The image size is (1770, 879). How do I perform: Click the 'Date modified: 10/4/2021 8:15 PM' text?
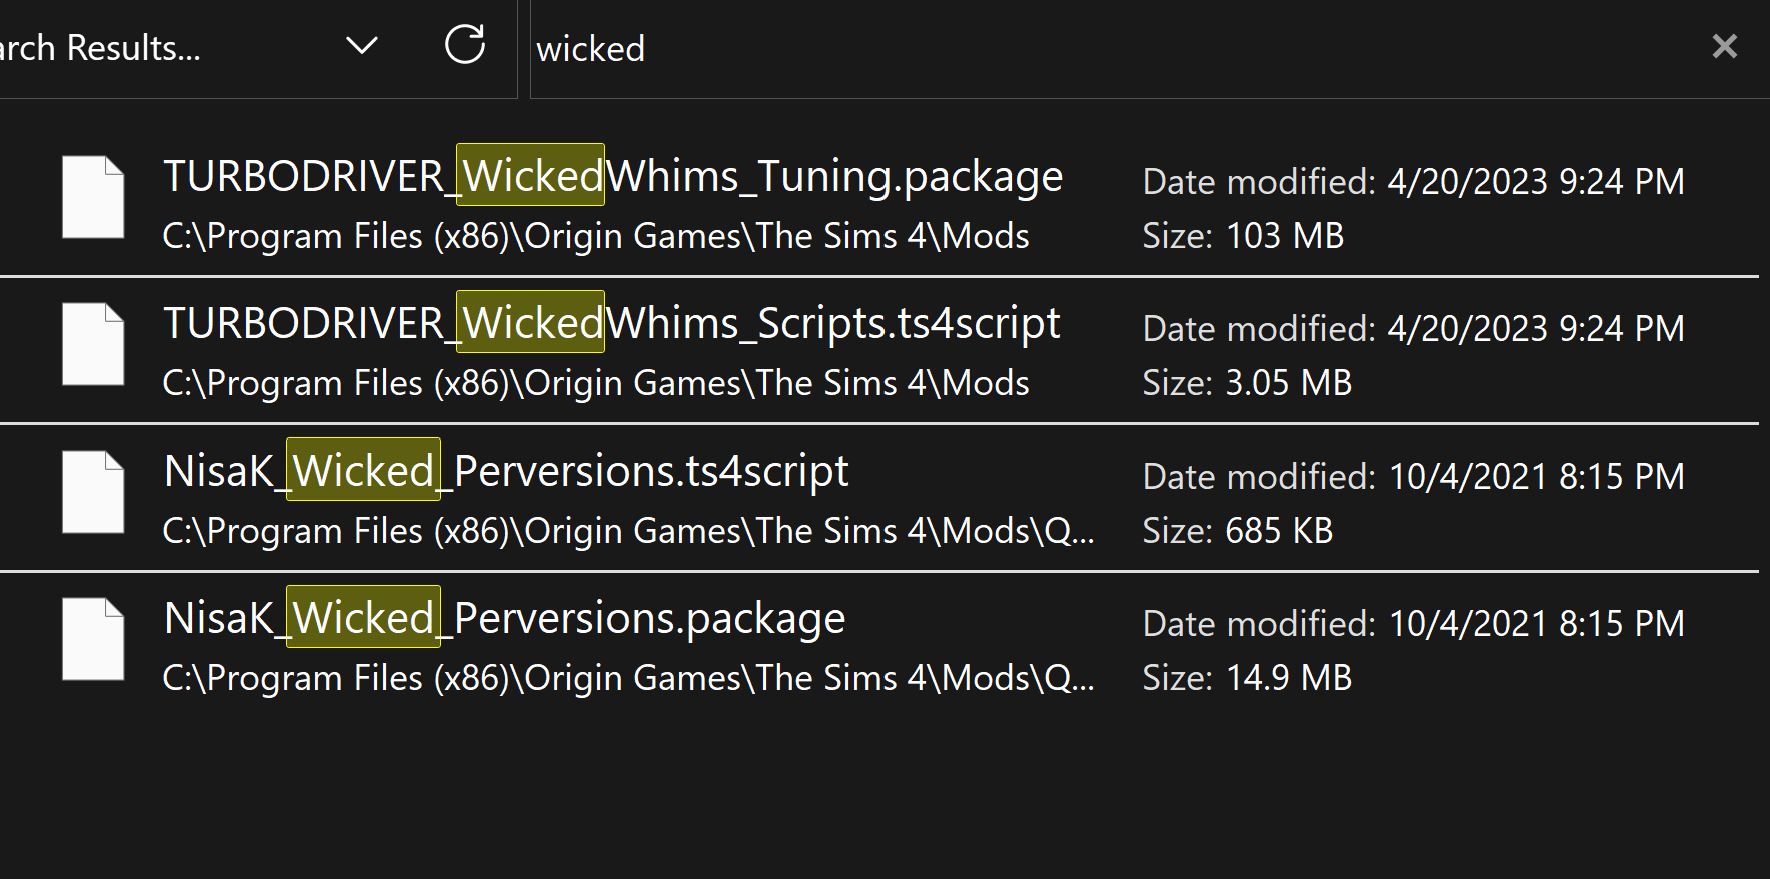[1413, 477]
